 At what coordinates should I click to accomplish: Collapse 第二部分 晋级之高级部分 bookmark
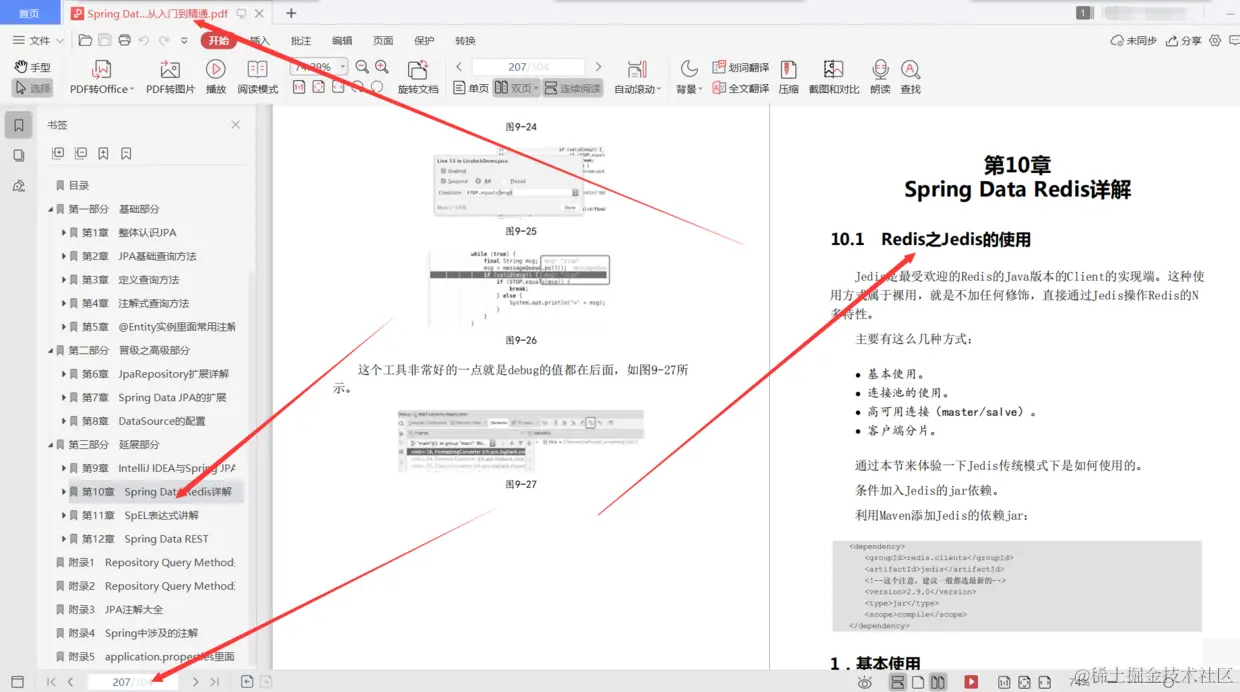pos(51,350)
